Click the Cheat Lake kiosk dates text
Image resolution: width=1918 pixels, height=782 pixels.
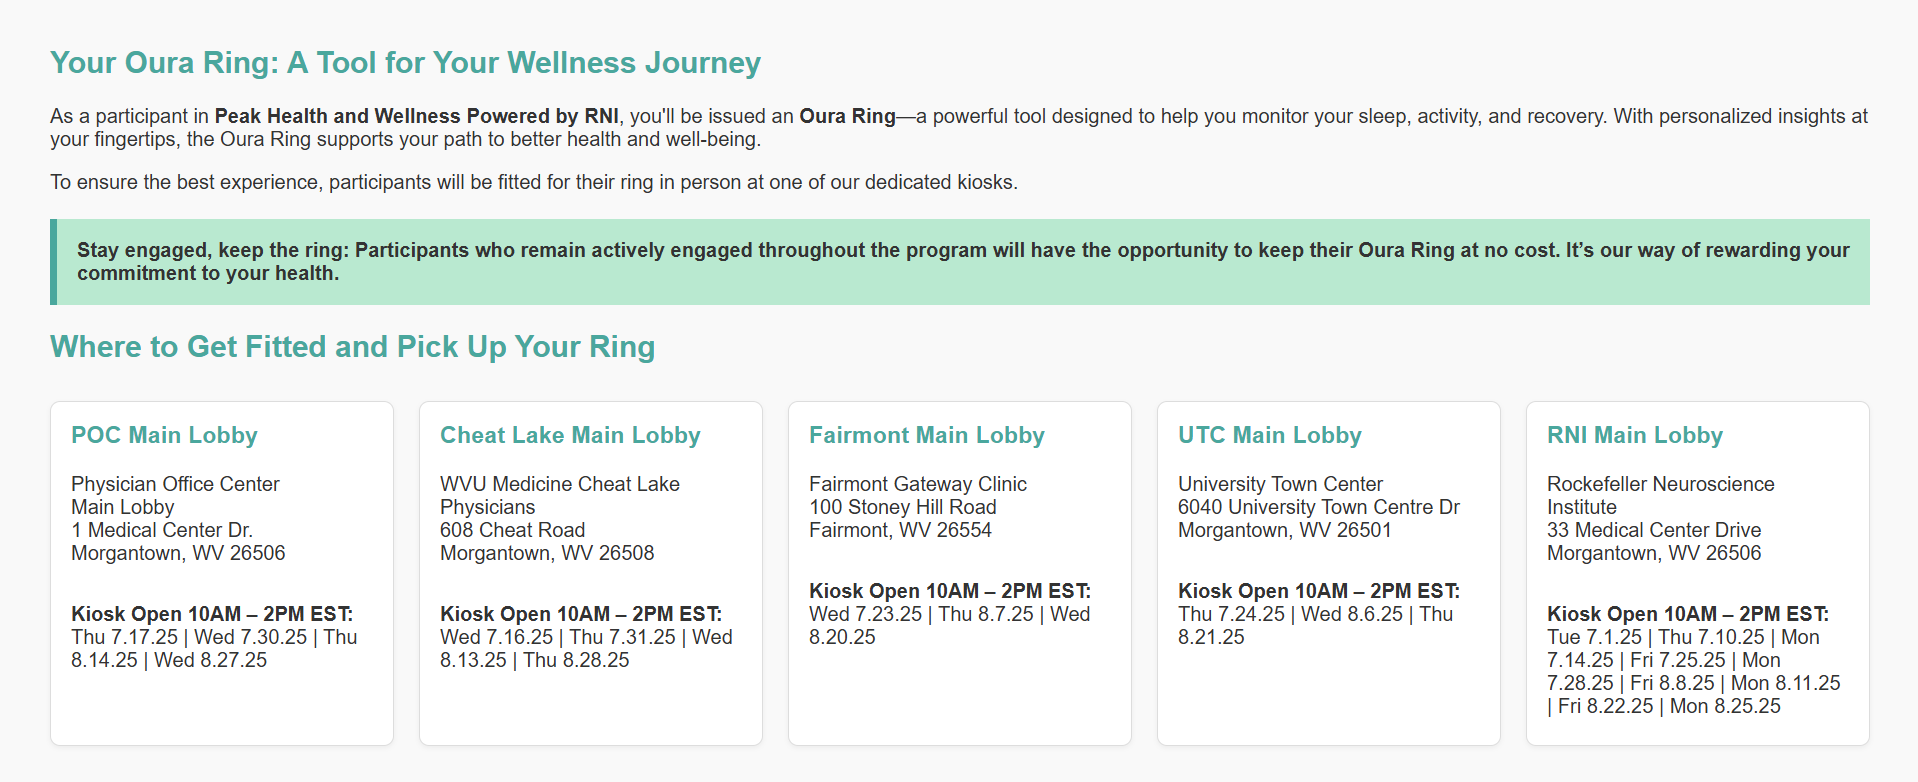coord(586,649)
